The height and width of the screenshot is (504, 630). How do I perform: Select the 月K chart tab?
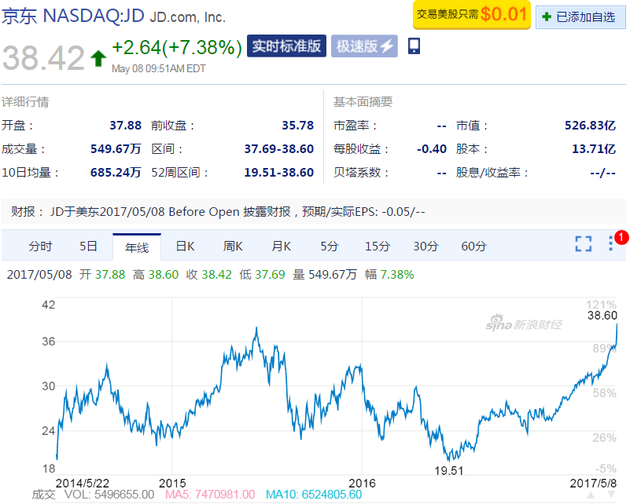pyautogui.click(x=281, y=246)
